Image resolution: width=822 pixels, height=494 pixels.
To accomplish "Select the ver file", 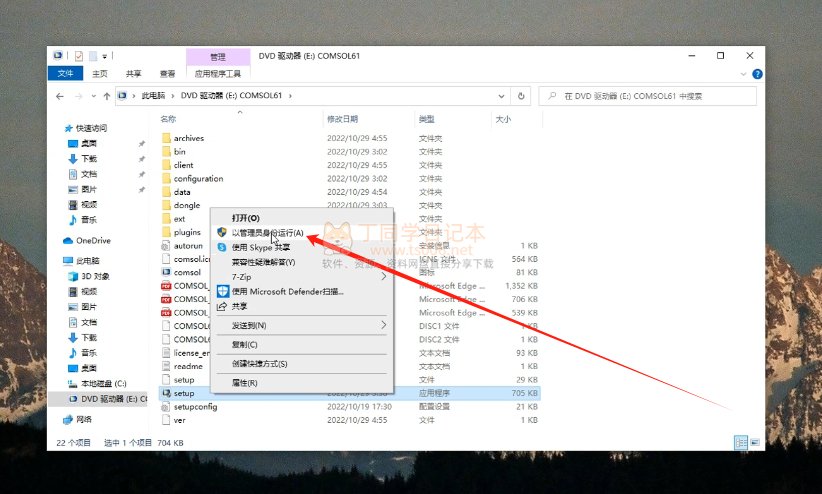I will point(179,420).
